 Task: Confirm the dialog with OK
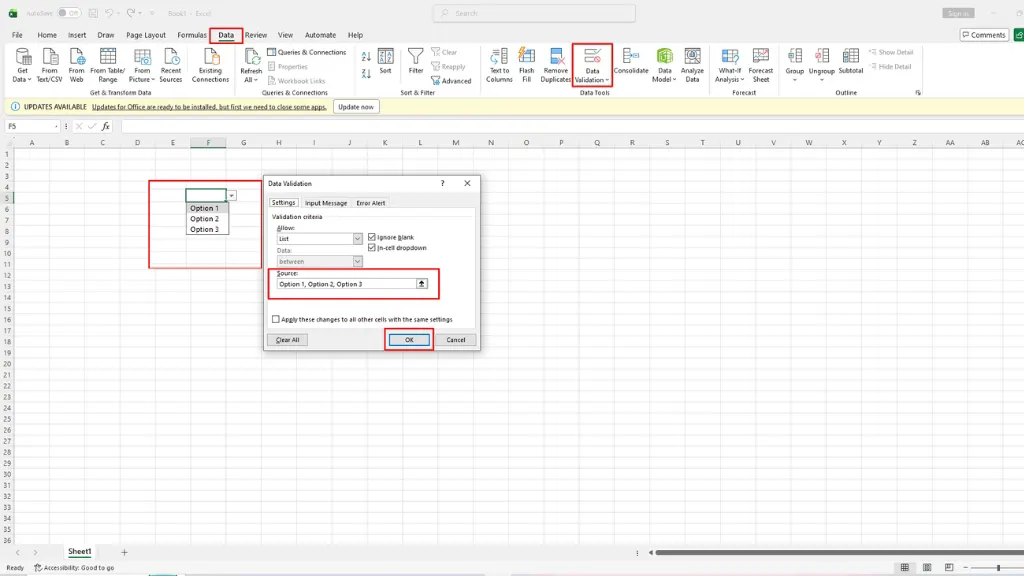coord(409,340)
